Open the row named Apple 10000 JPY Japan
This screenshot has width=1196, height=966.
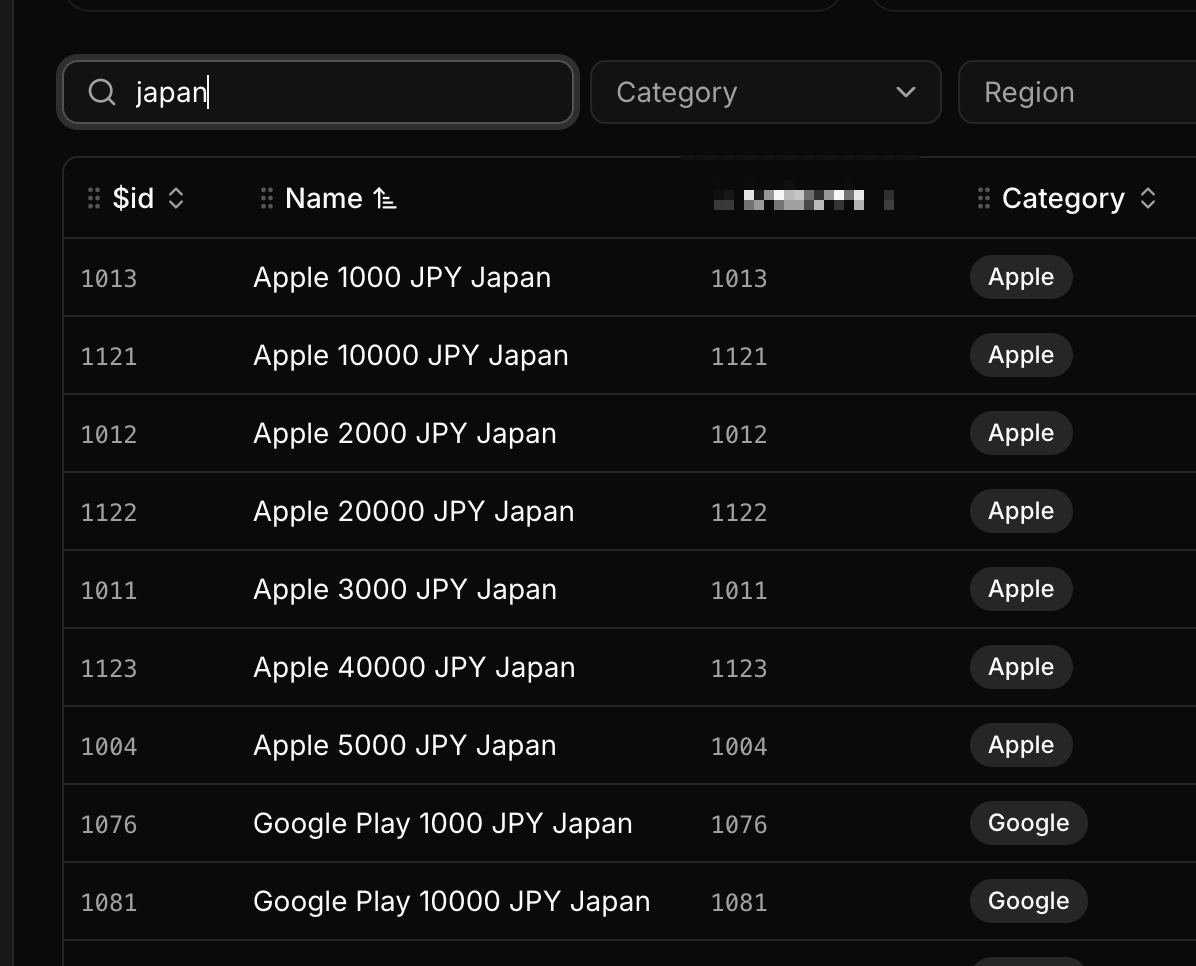pos(410,355)
